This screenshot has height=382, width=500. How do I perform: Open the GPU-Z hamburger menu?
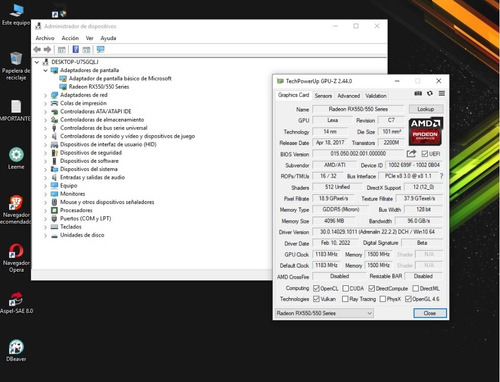[x=442, y=93]
